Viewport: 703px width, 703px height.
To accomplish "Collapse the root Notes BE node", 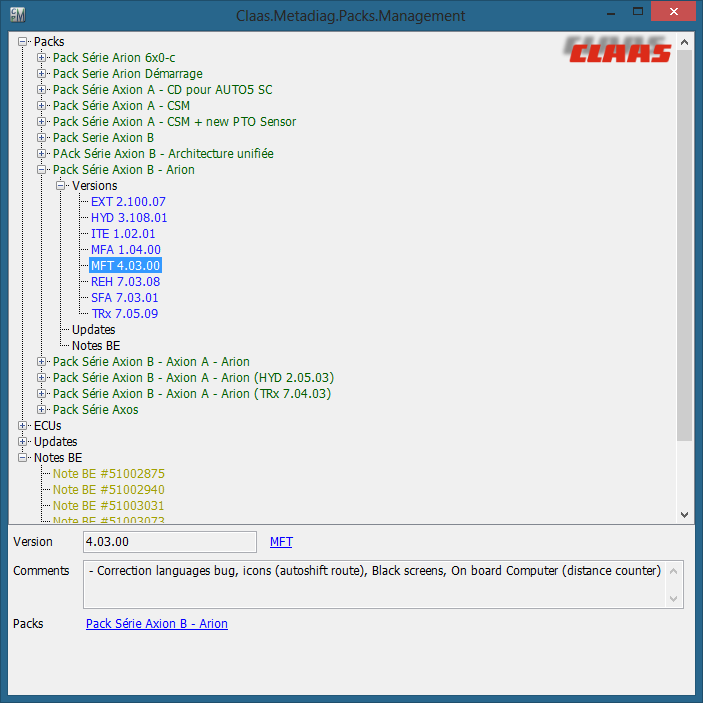I will tap(22, 458).
